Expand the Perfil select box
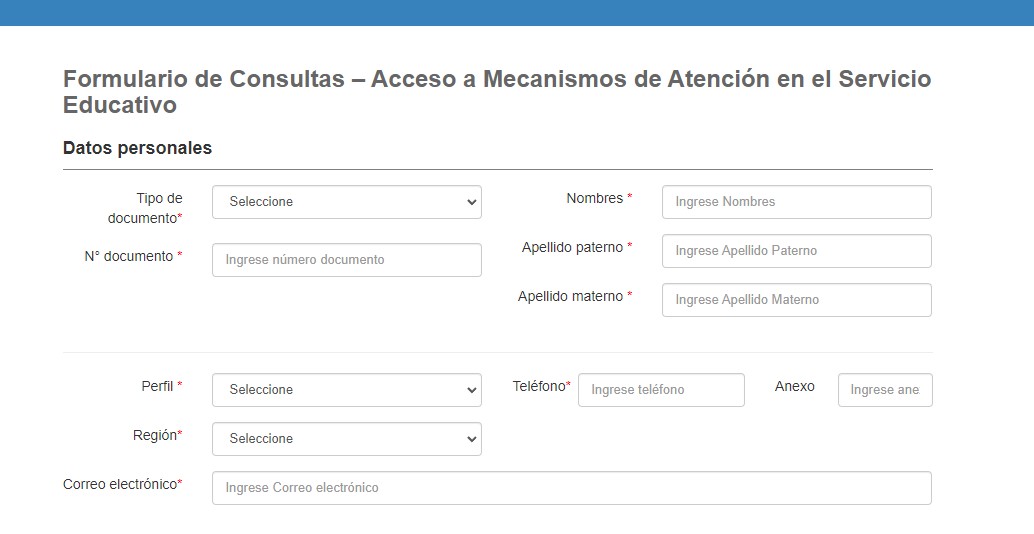 point(346,390)
